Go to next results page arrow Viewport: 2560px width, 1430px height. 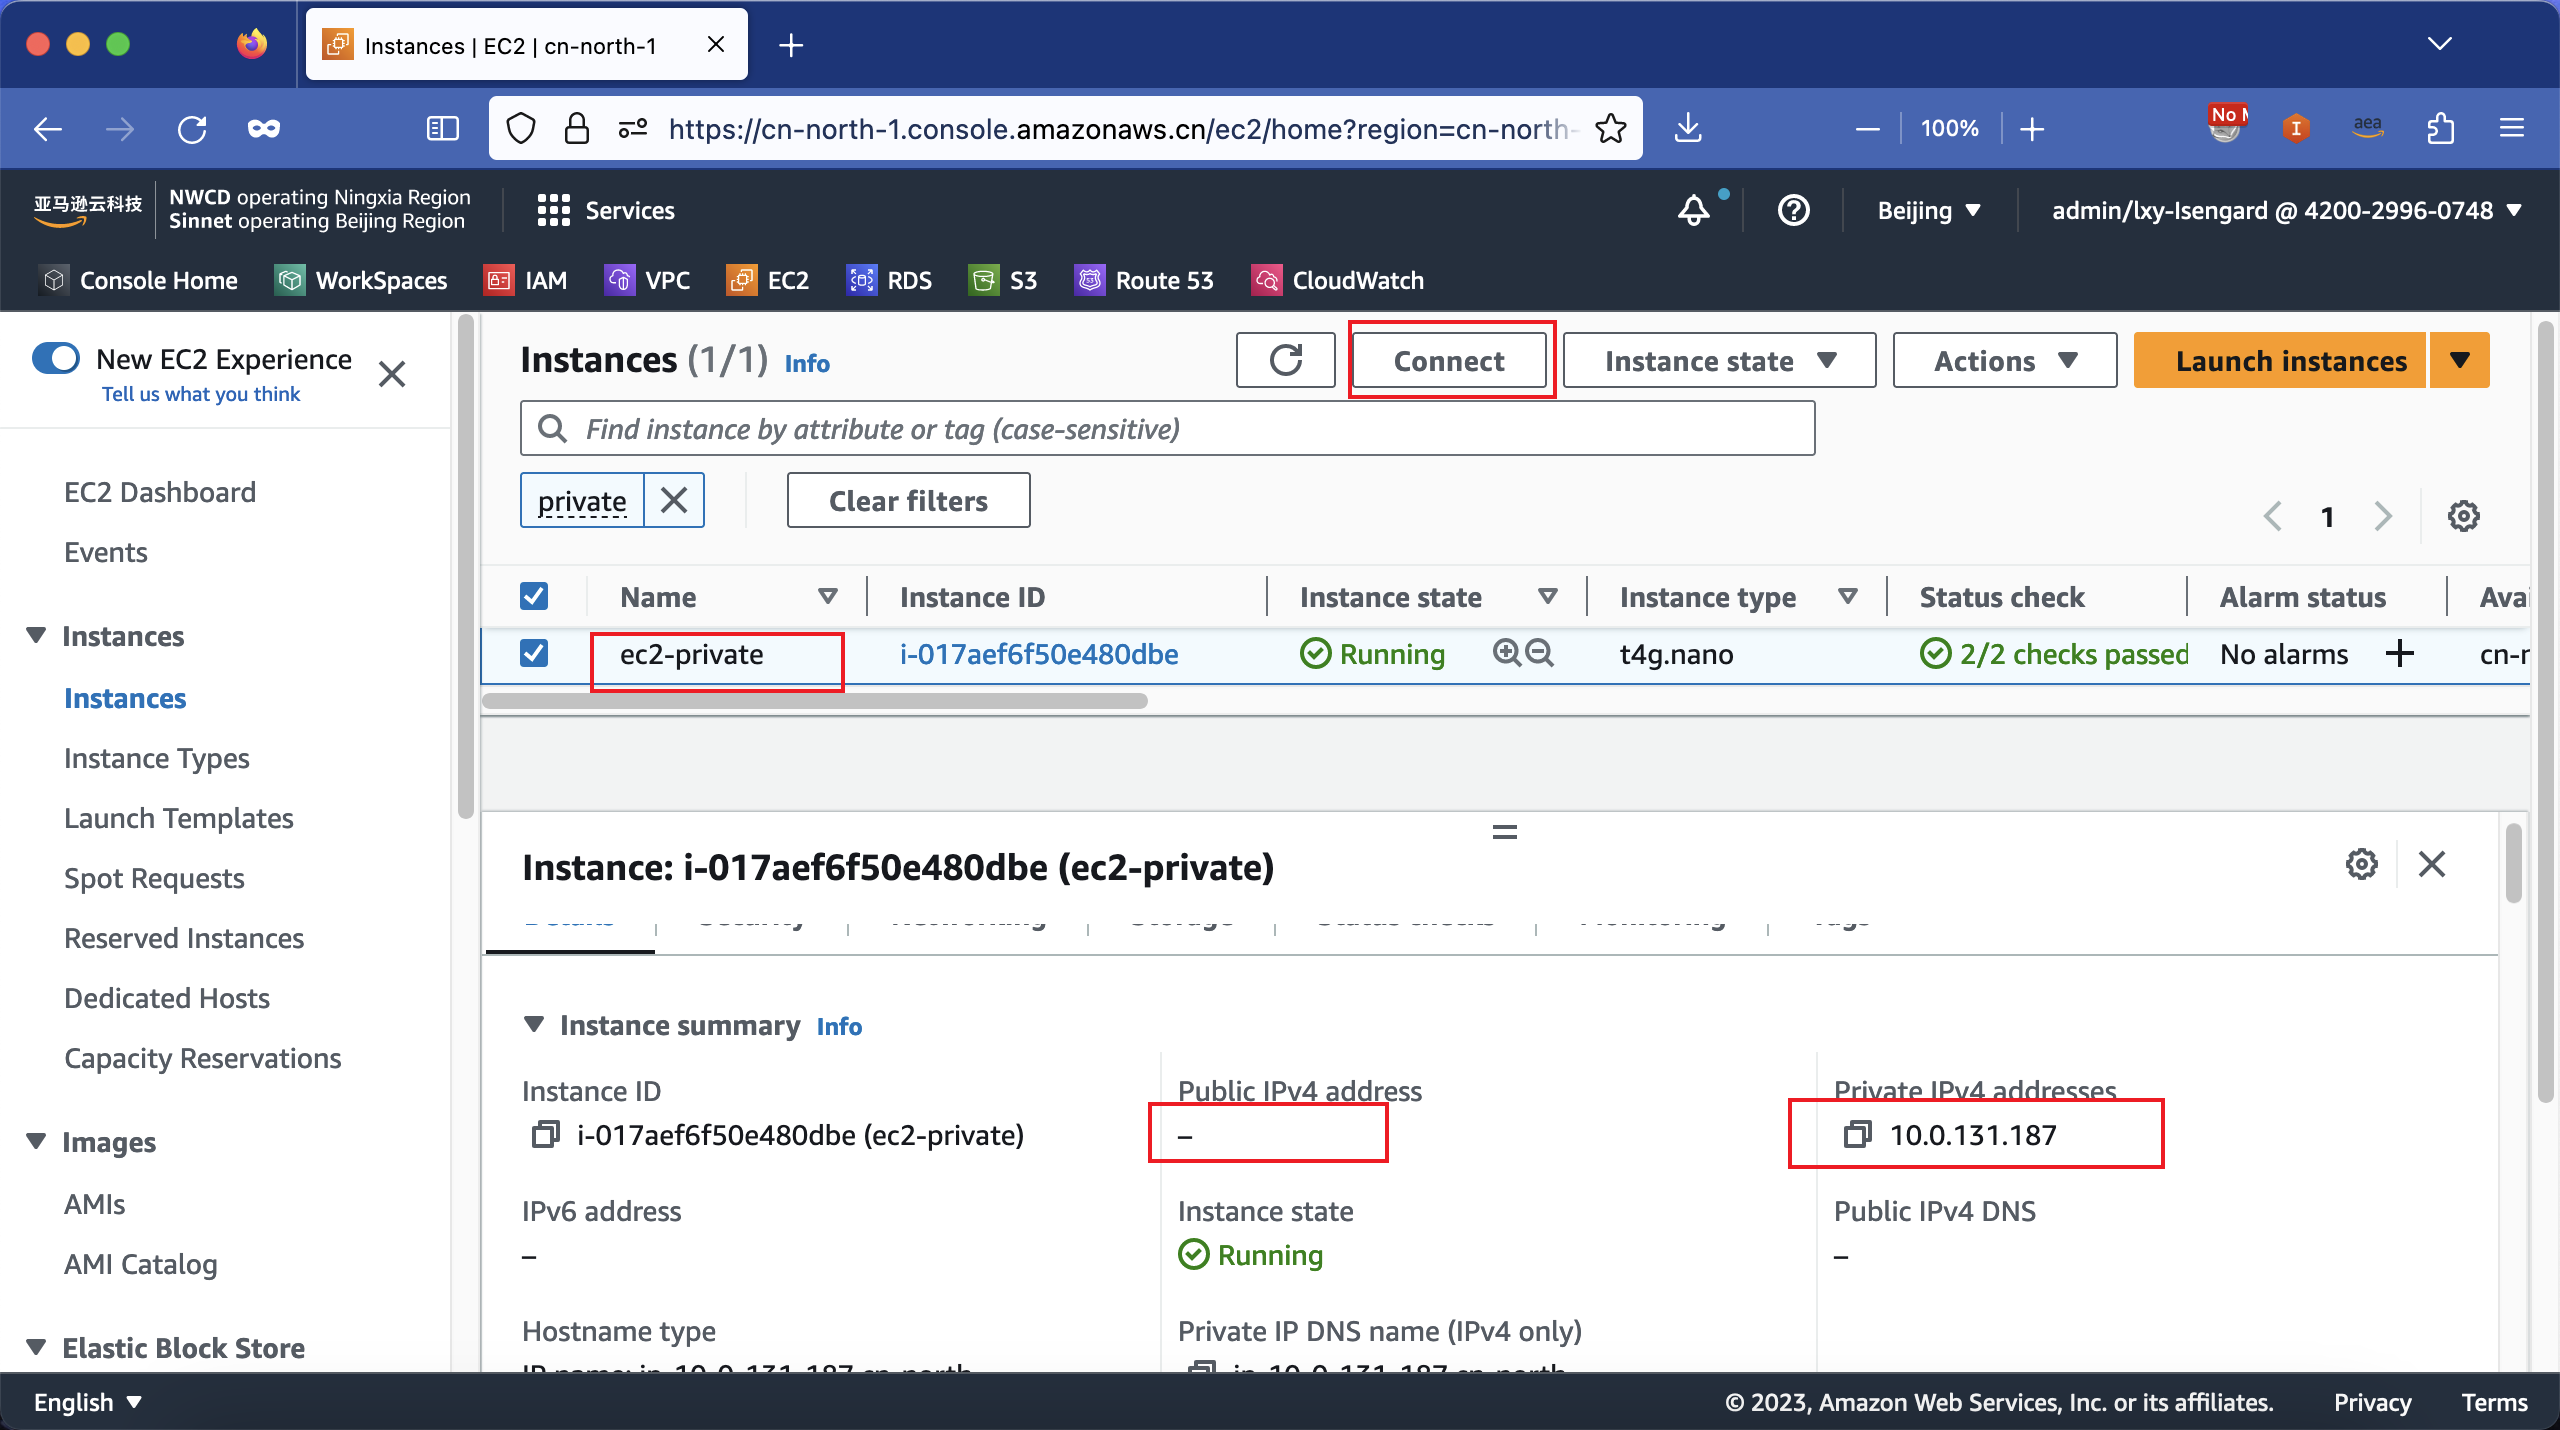[x=2383, y=516]
